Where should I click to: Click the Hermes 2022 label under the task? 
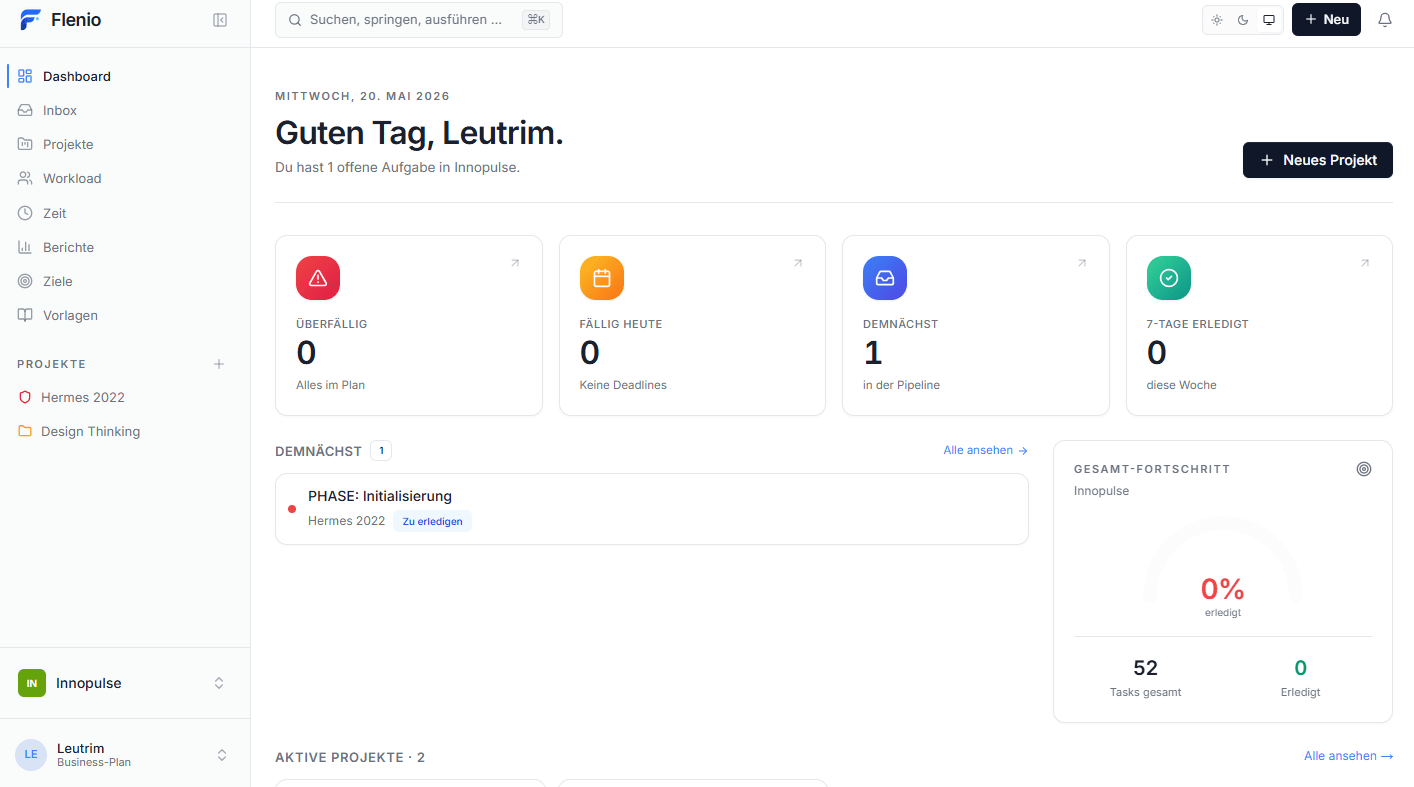[346, 521]
